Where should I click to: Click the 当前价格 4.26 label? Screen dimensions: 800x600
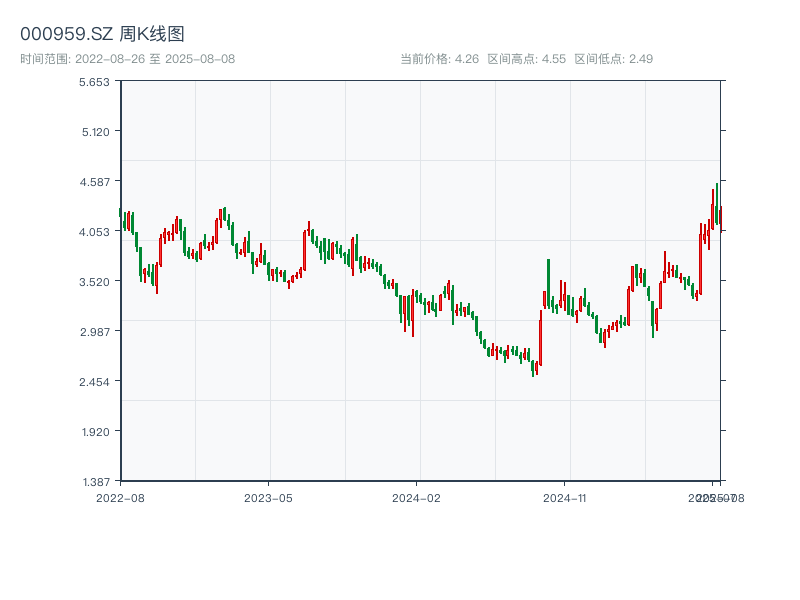[439, 59]
